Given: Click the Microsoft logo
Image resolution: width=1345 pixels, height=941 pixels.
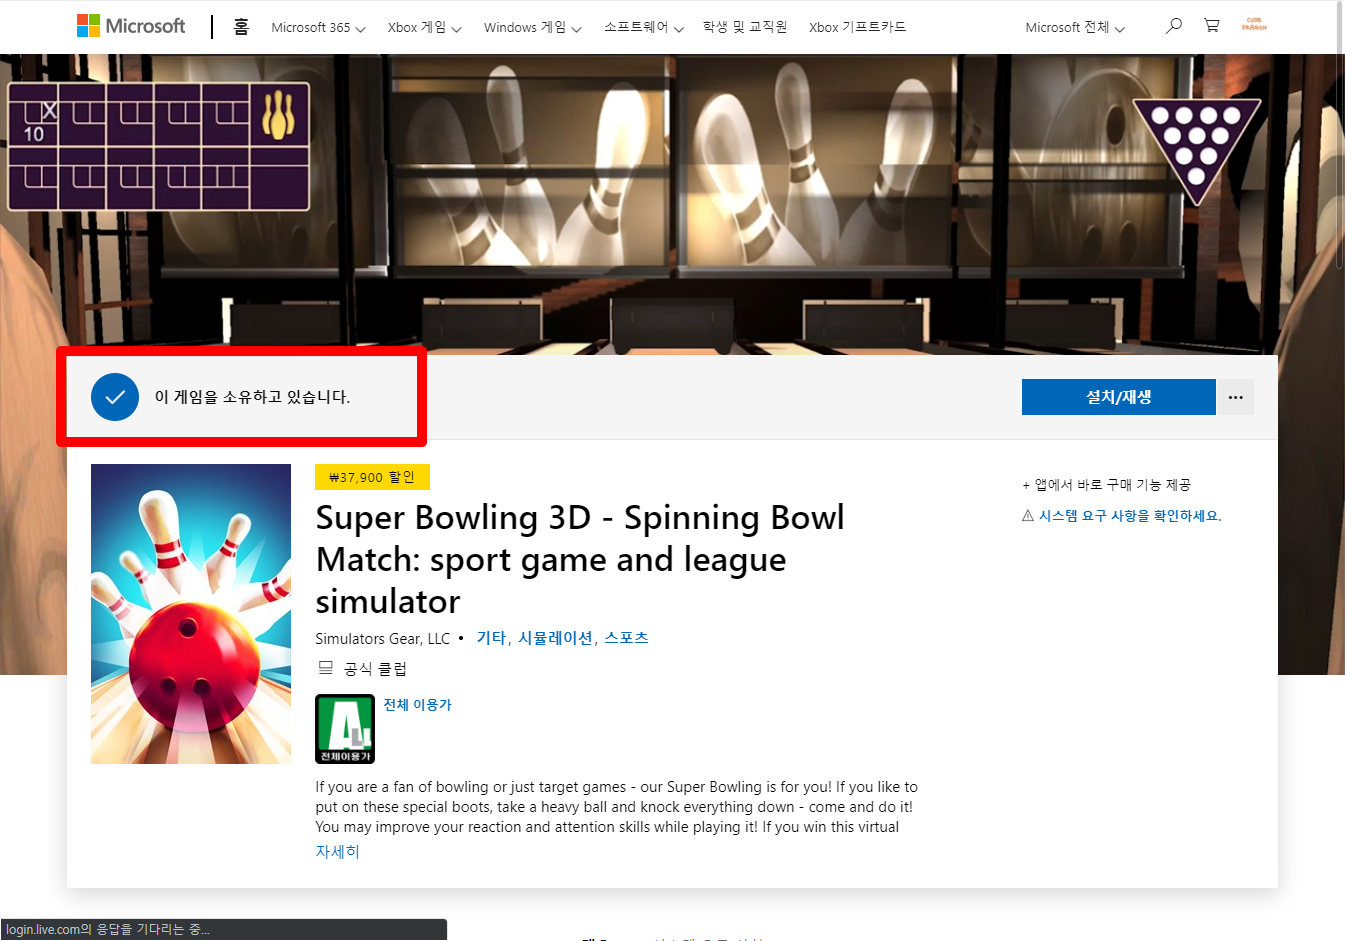Looking at the screenshot, I should click(x=131, y=26).
